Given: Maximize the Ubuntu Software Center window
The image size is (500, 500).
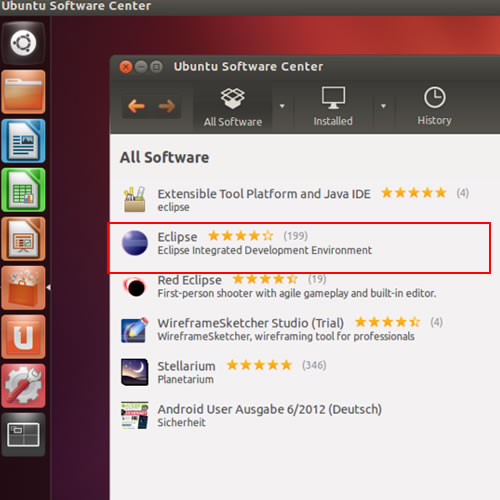Looking at the screenshot, I should (x=156, y=67).
